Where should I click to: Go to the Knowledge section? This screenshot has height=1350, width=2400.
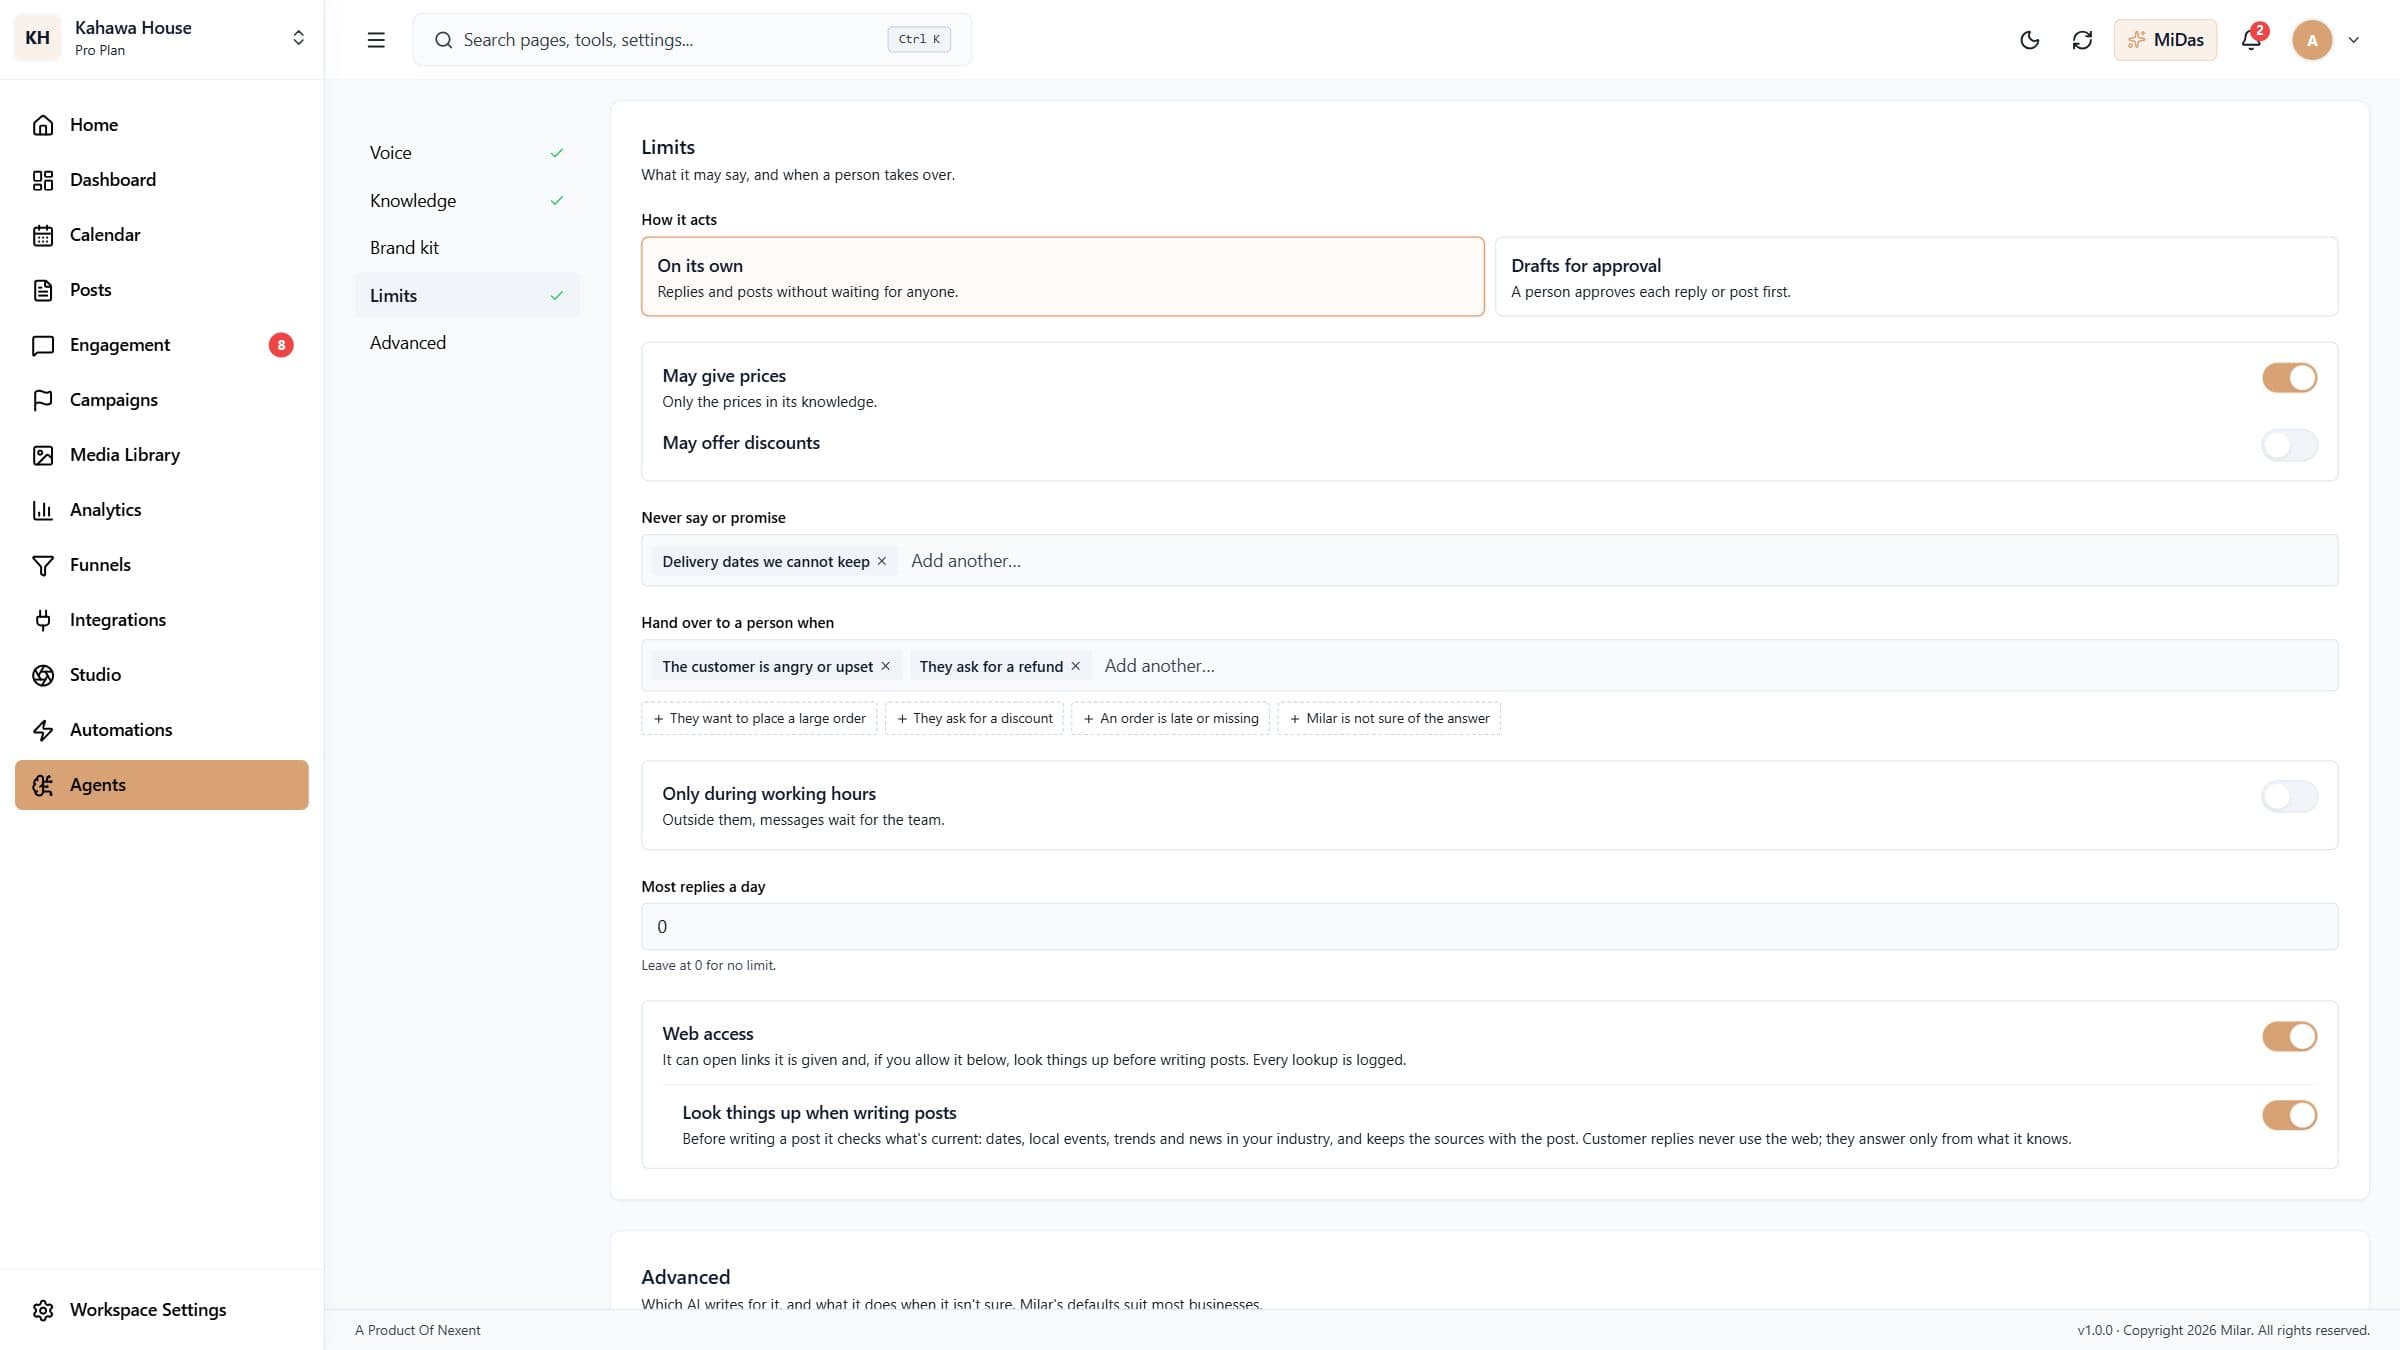[x=467, y=201]
